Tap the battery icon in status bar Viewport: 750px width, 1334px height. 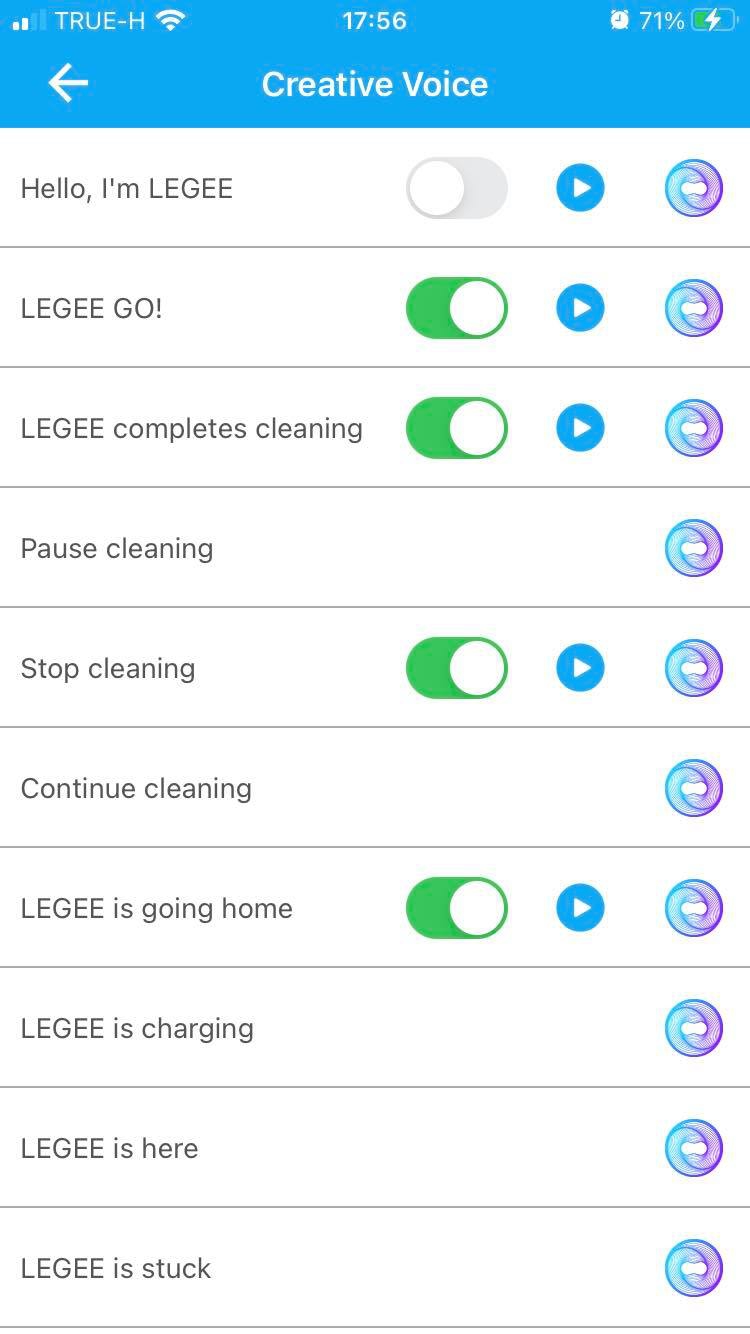[712, 21]
